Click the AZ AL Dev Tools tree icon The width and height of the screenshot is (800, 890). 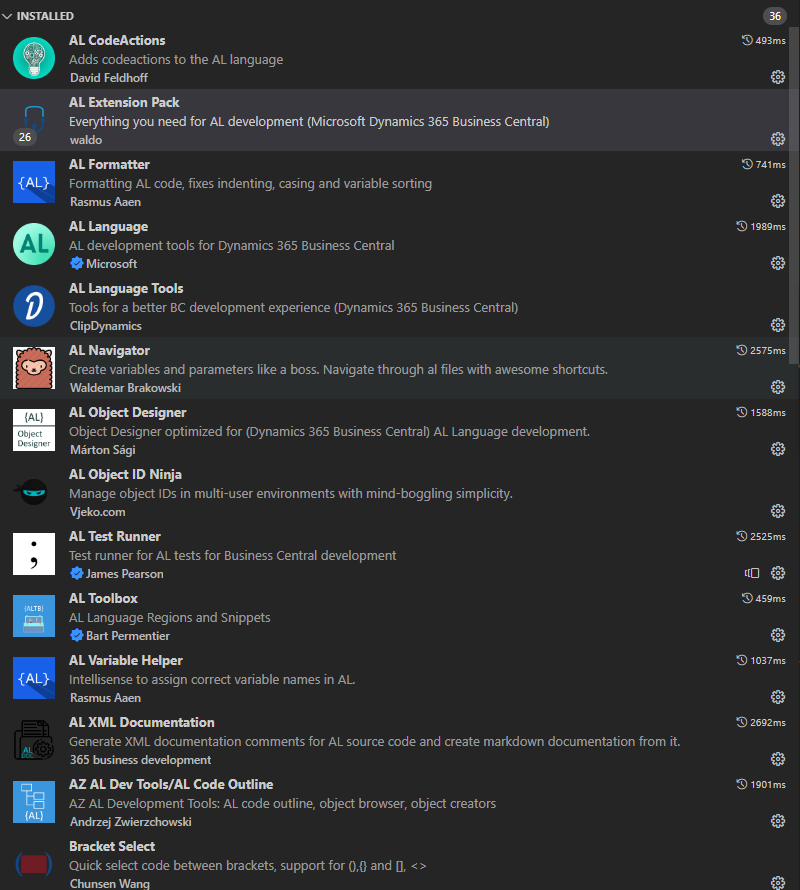tap(34, 801)
